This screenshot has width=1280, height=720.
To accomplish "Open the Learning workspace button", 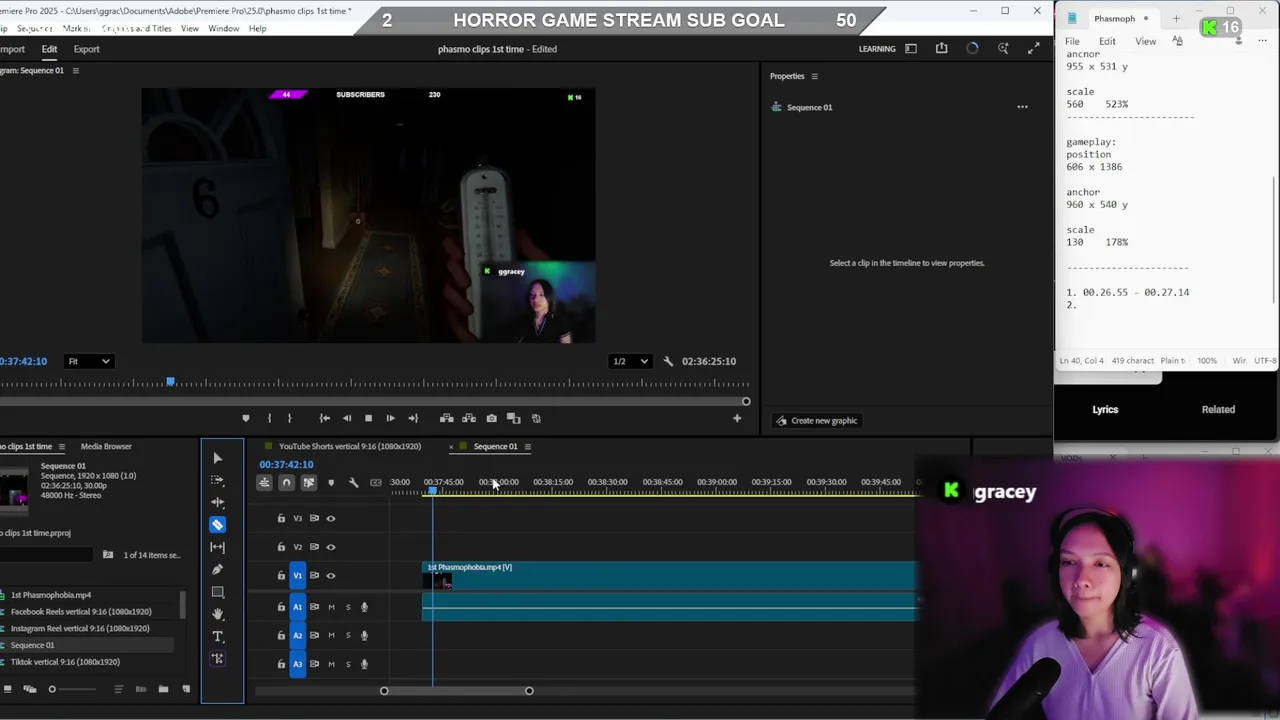I will point(877,49).
